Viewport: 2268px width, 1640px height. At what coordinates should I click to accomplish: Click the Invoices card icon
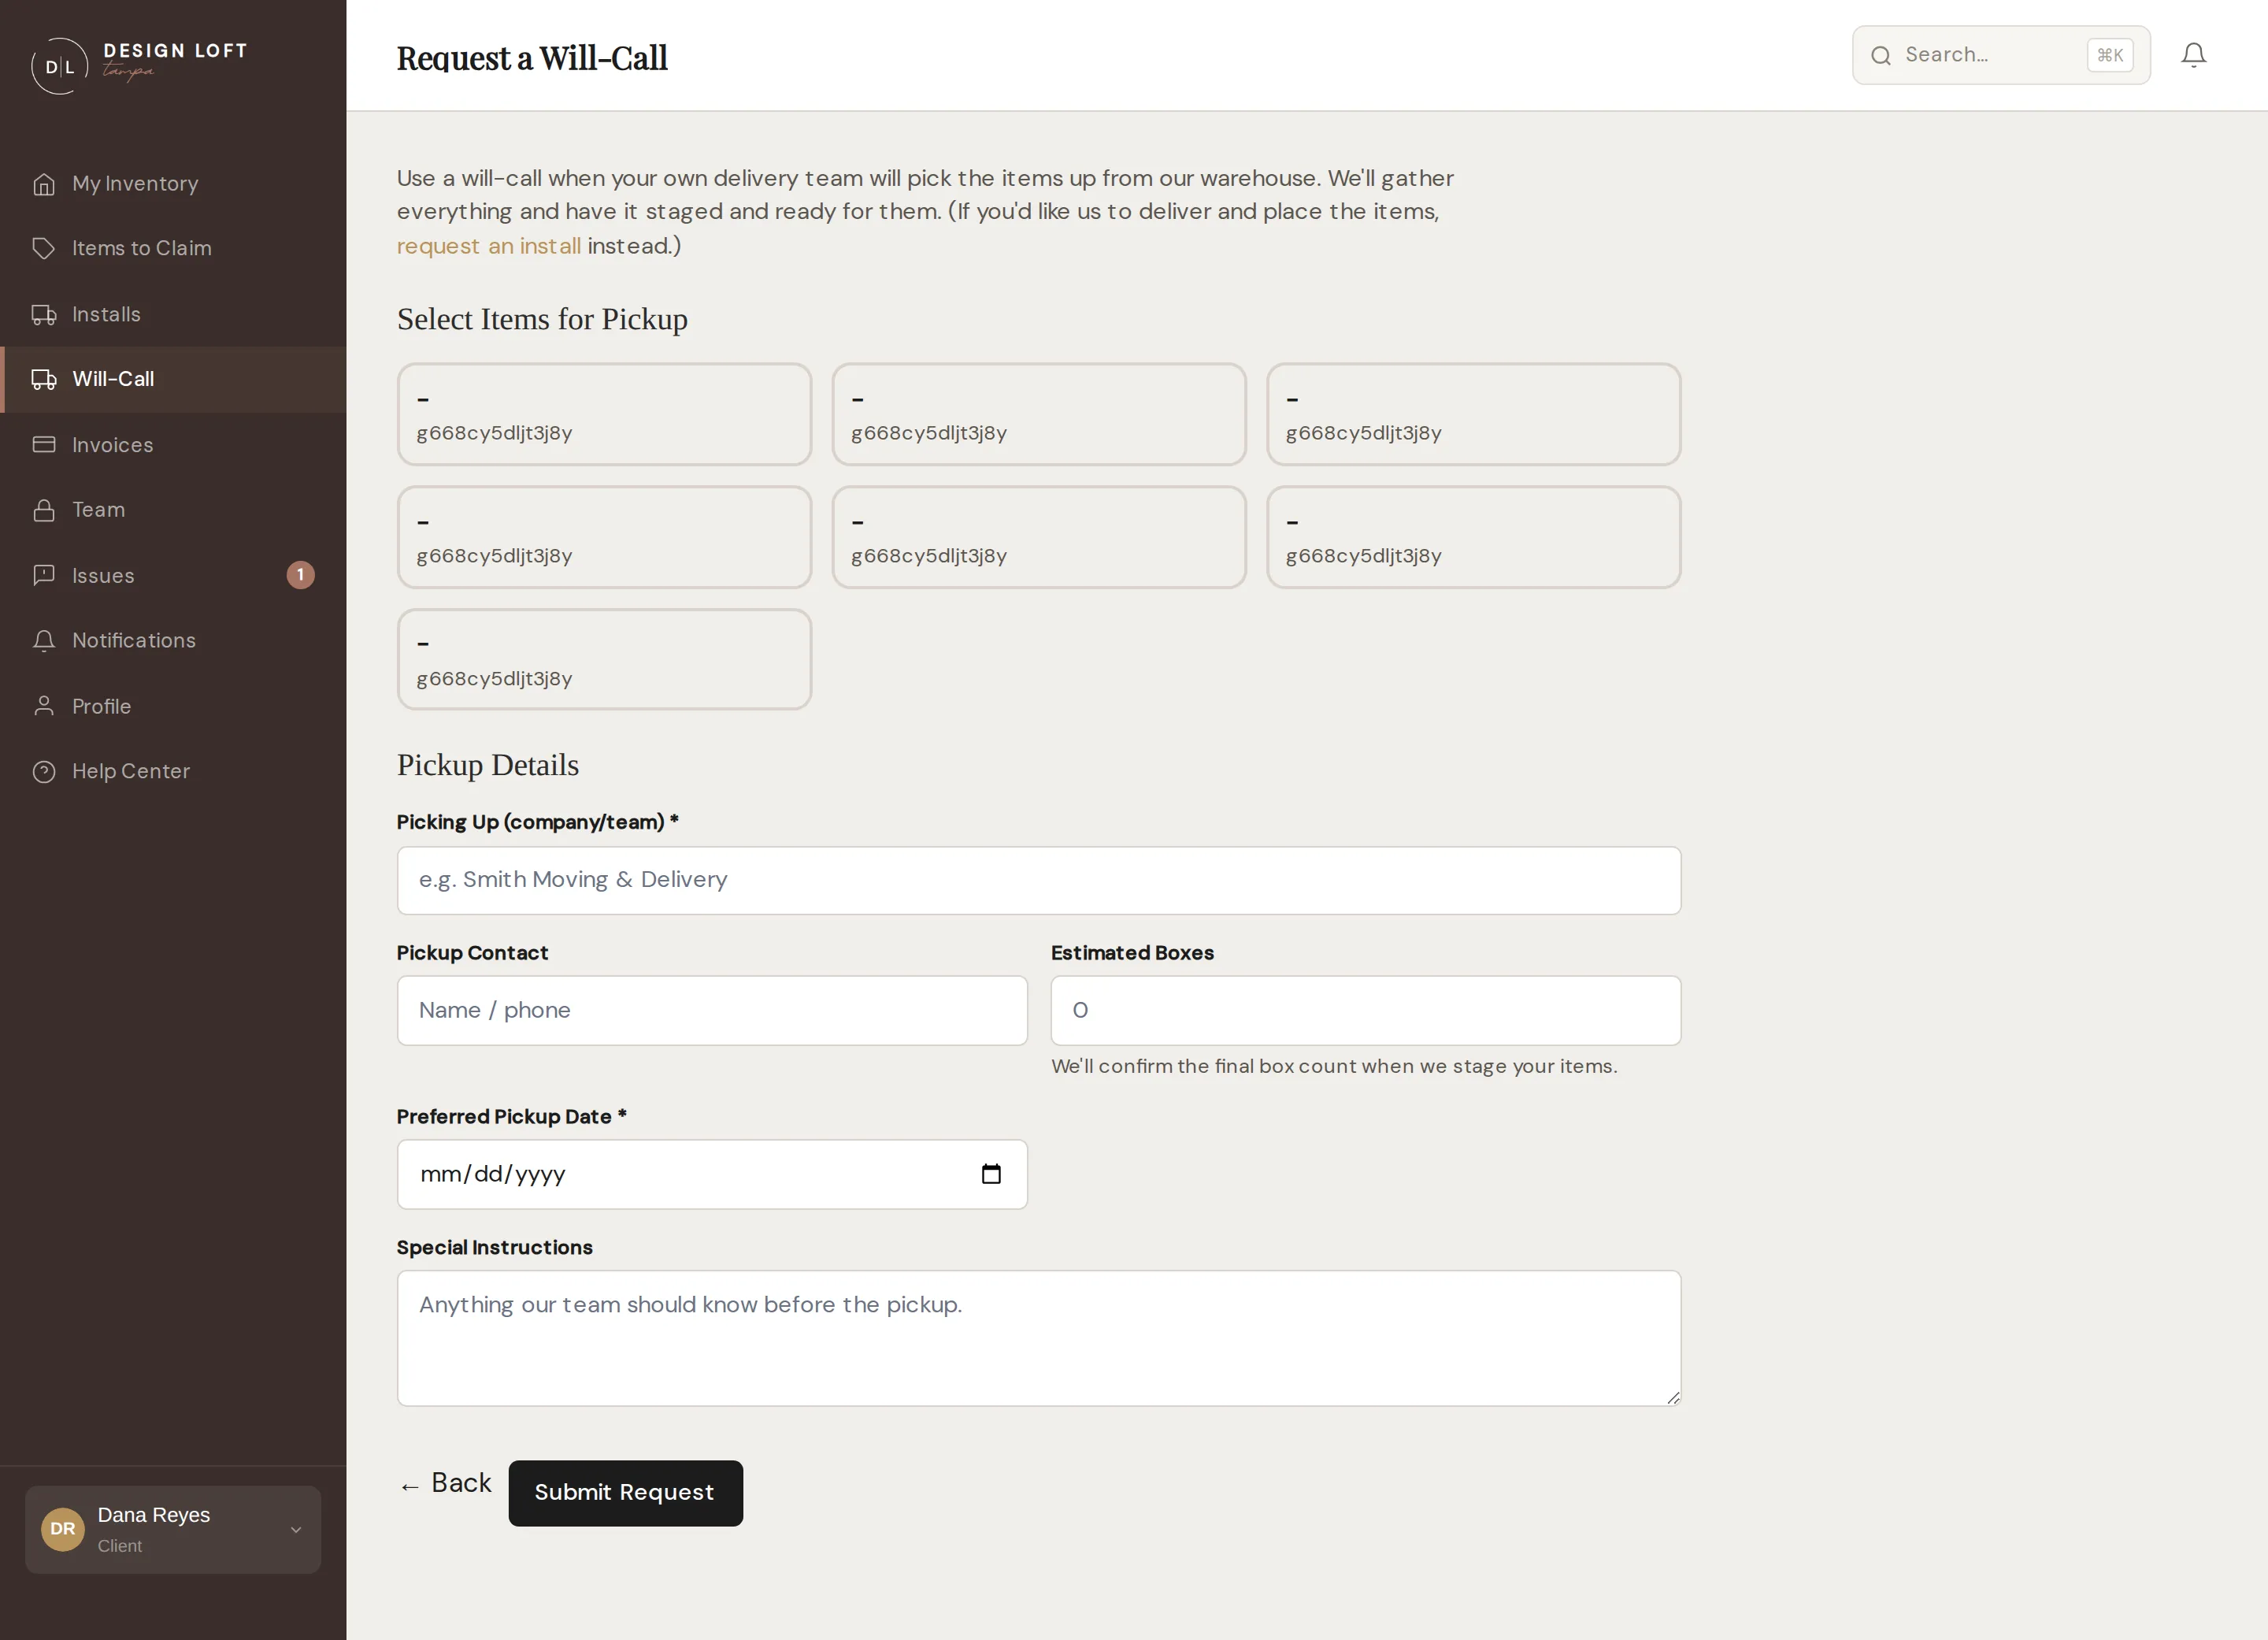44,444
